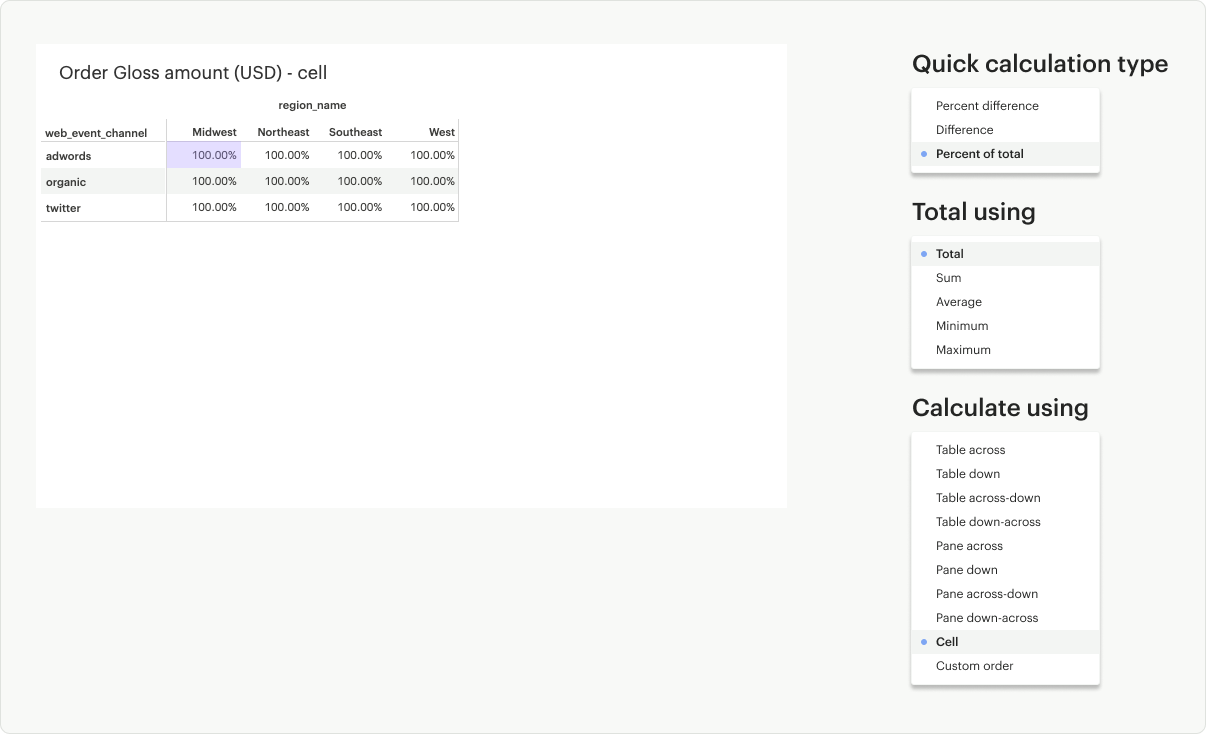Click highlighted adwords Midwest cell
Screen dimensions: 1206x734
point(204,155)
